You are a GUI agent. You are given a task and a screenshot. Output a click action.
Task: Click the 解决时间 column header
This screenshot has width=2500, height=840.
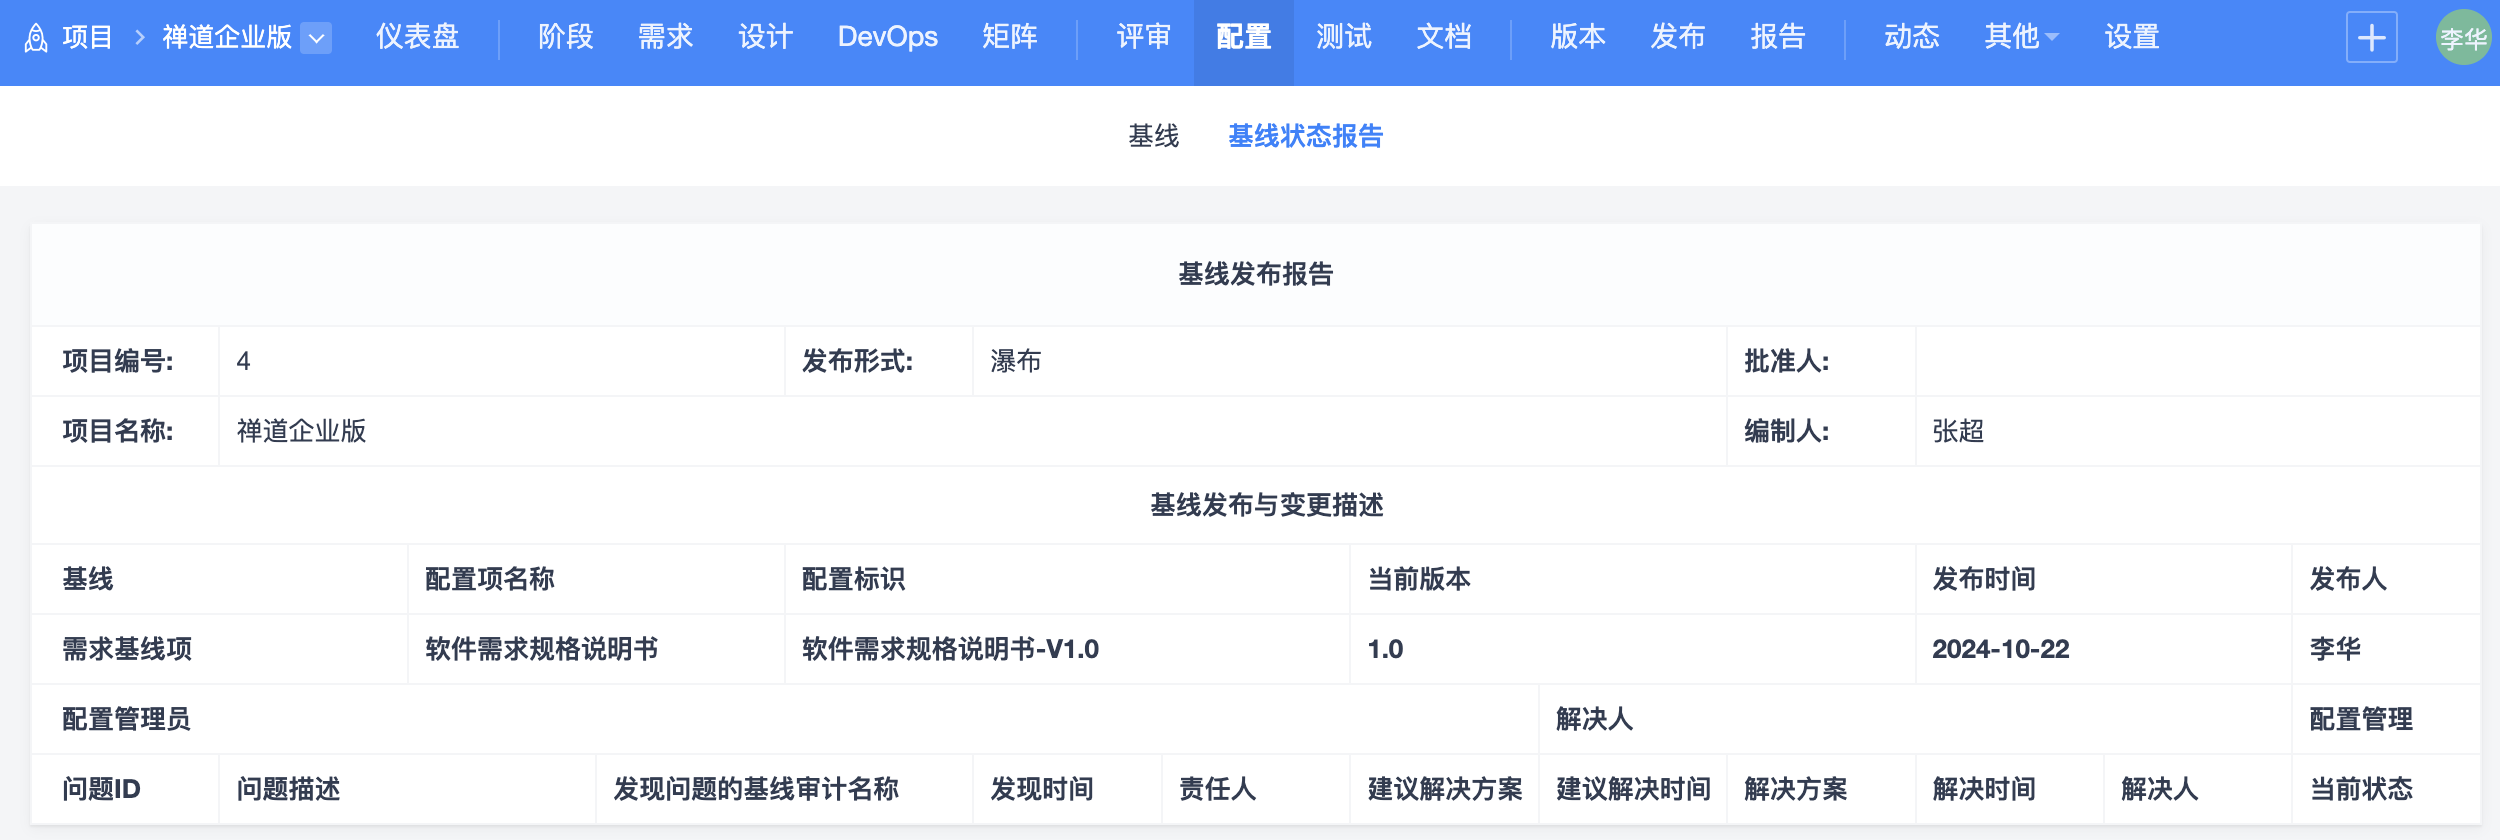click(1984, 789)
